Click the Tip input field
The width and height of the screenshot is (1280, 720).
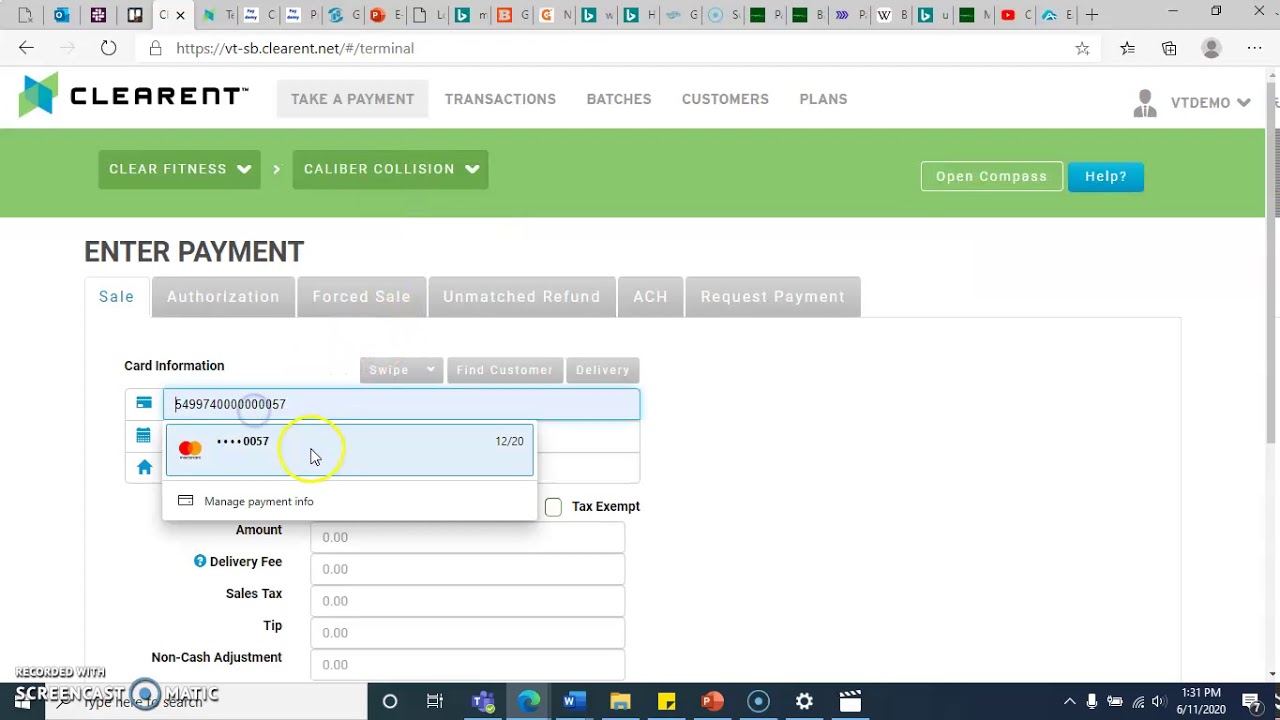(x=467, y=633)
